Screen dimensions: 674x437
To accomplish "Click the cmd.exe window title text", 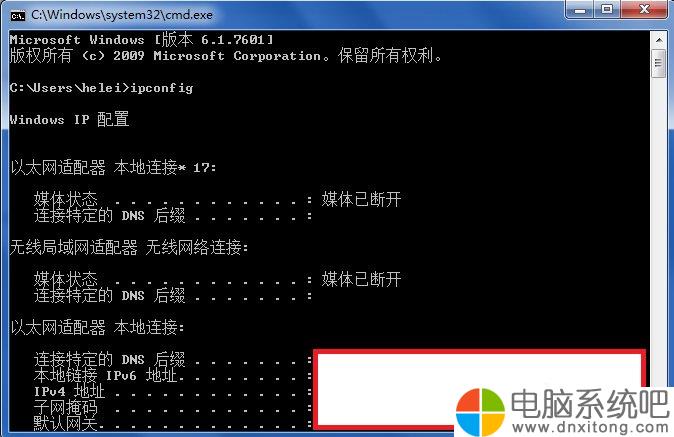I will pyautogui.click(x=122, y=15).
